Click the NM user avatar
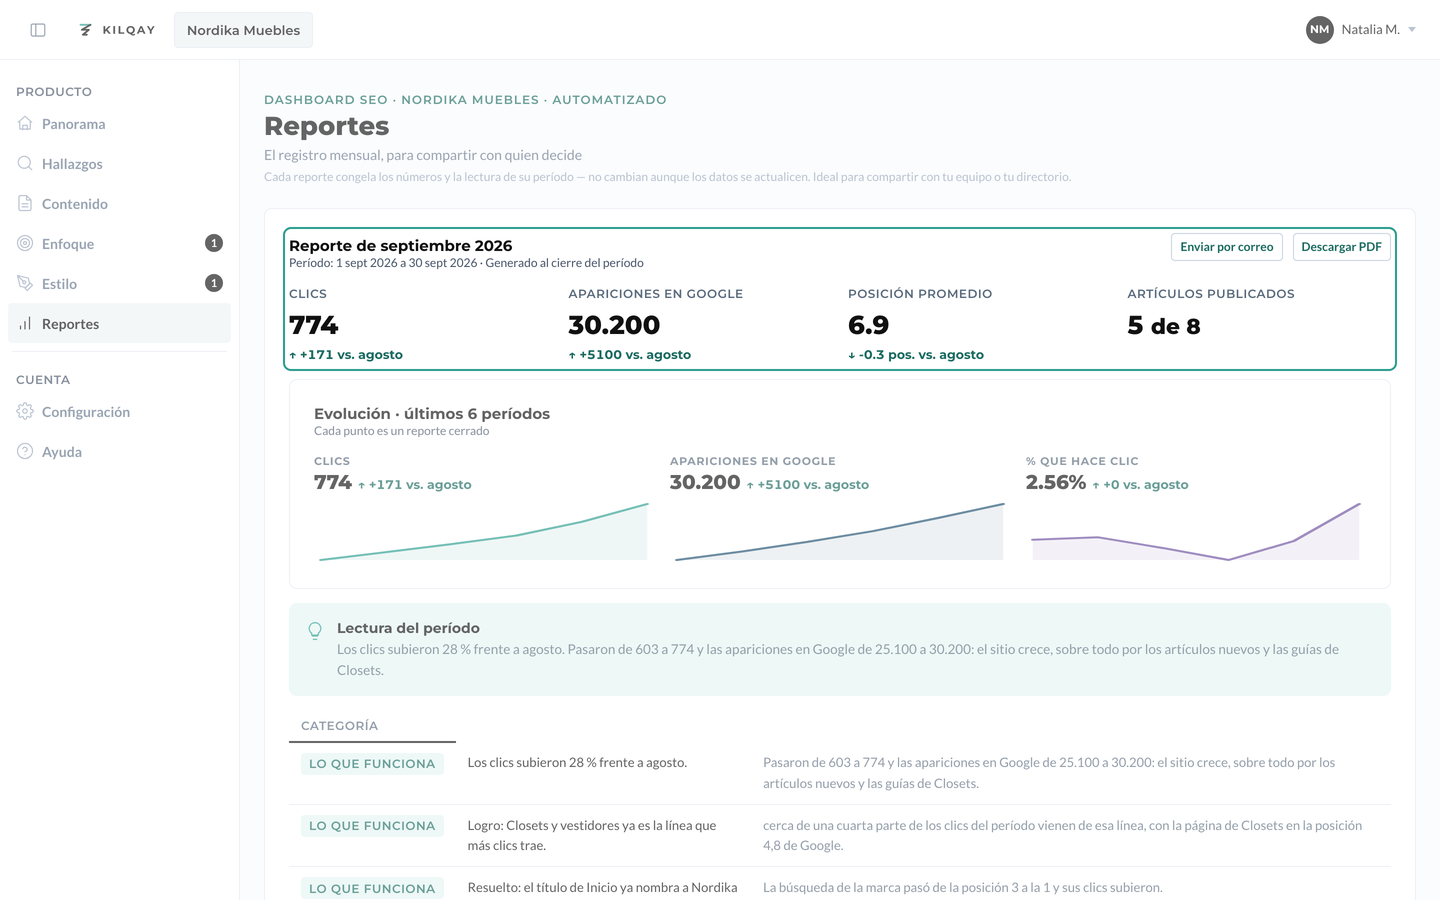The height and width of the screenshot is (900, 1440). (1320, 30)
